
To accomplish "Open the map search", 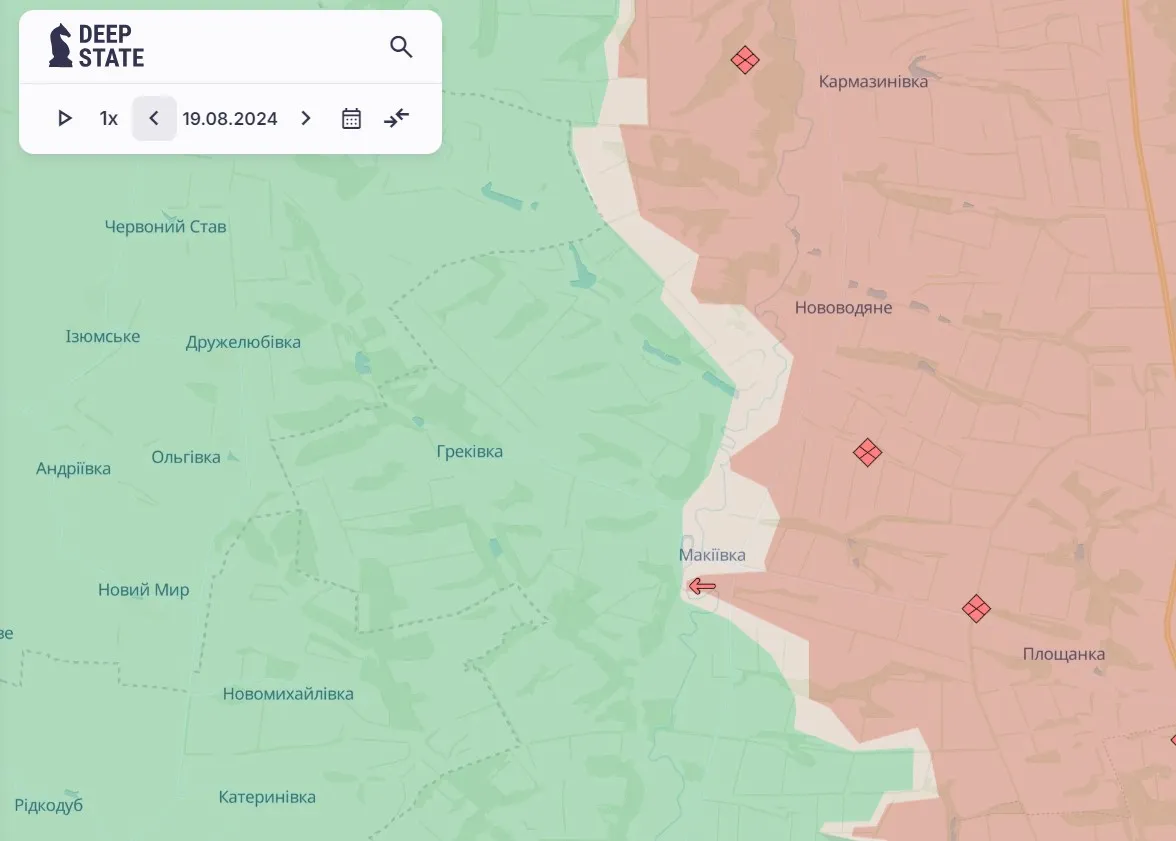I will pos(401,47).
